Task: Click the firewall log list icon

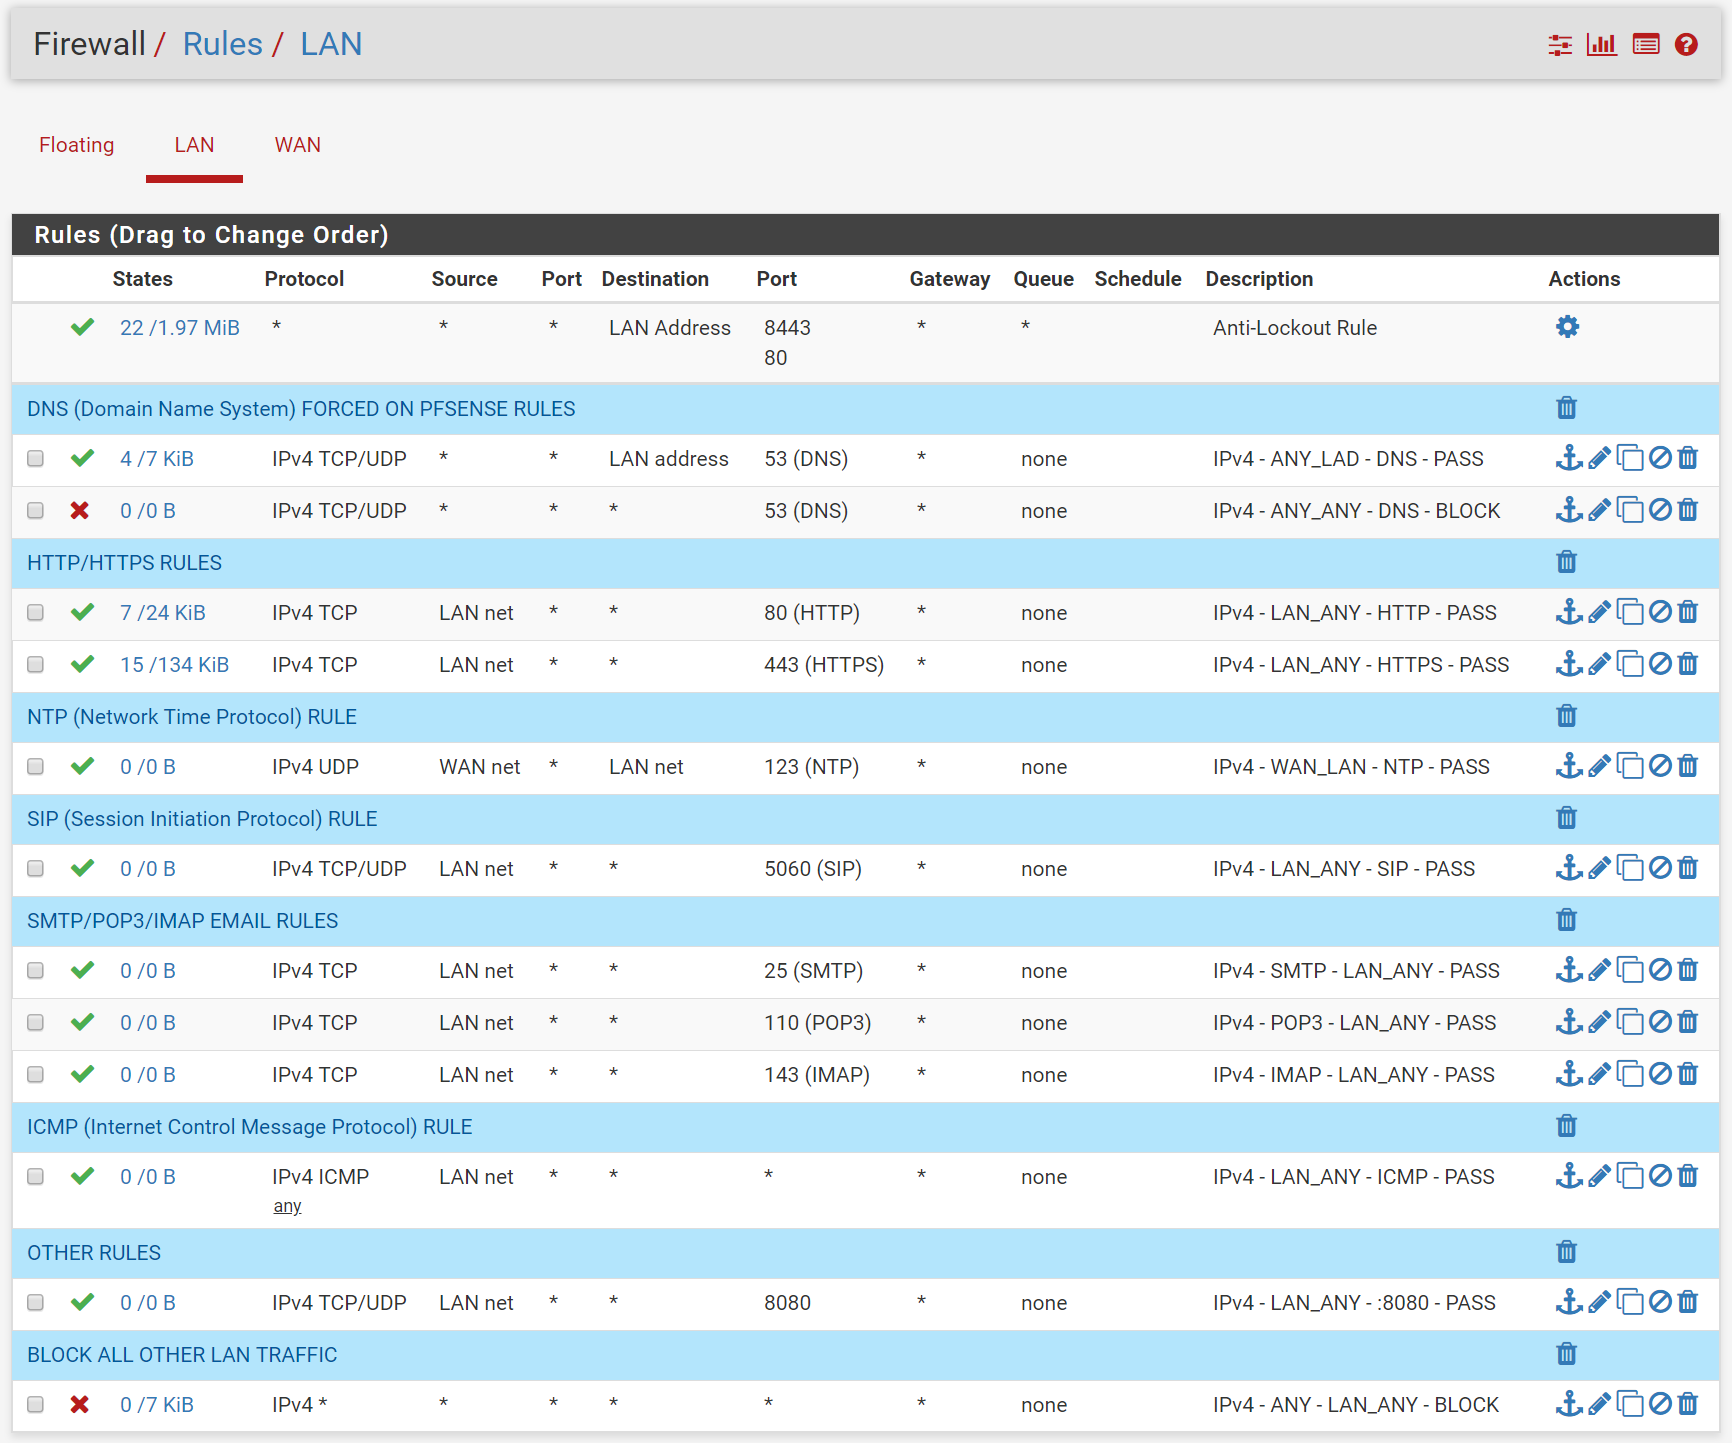Action: [x=1645, y=45]
